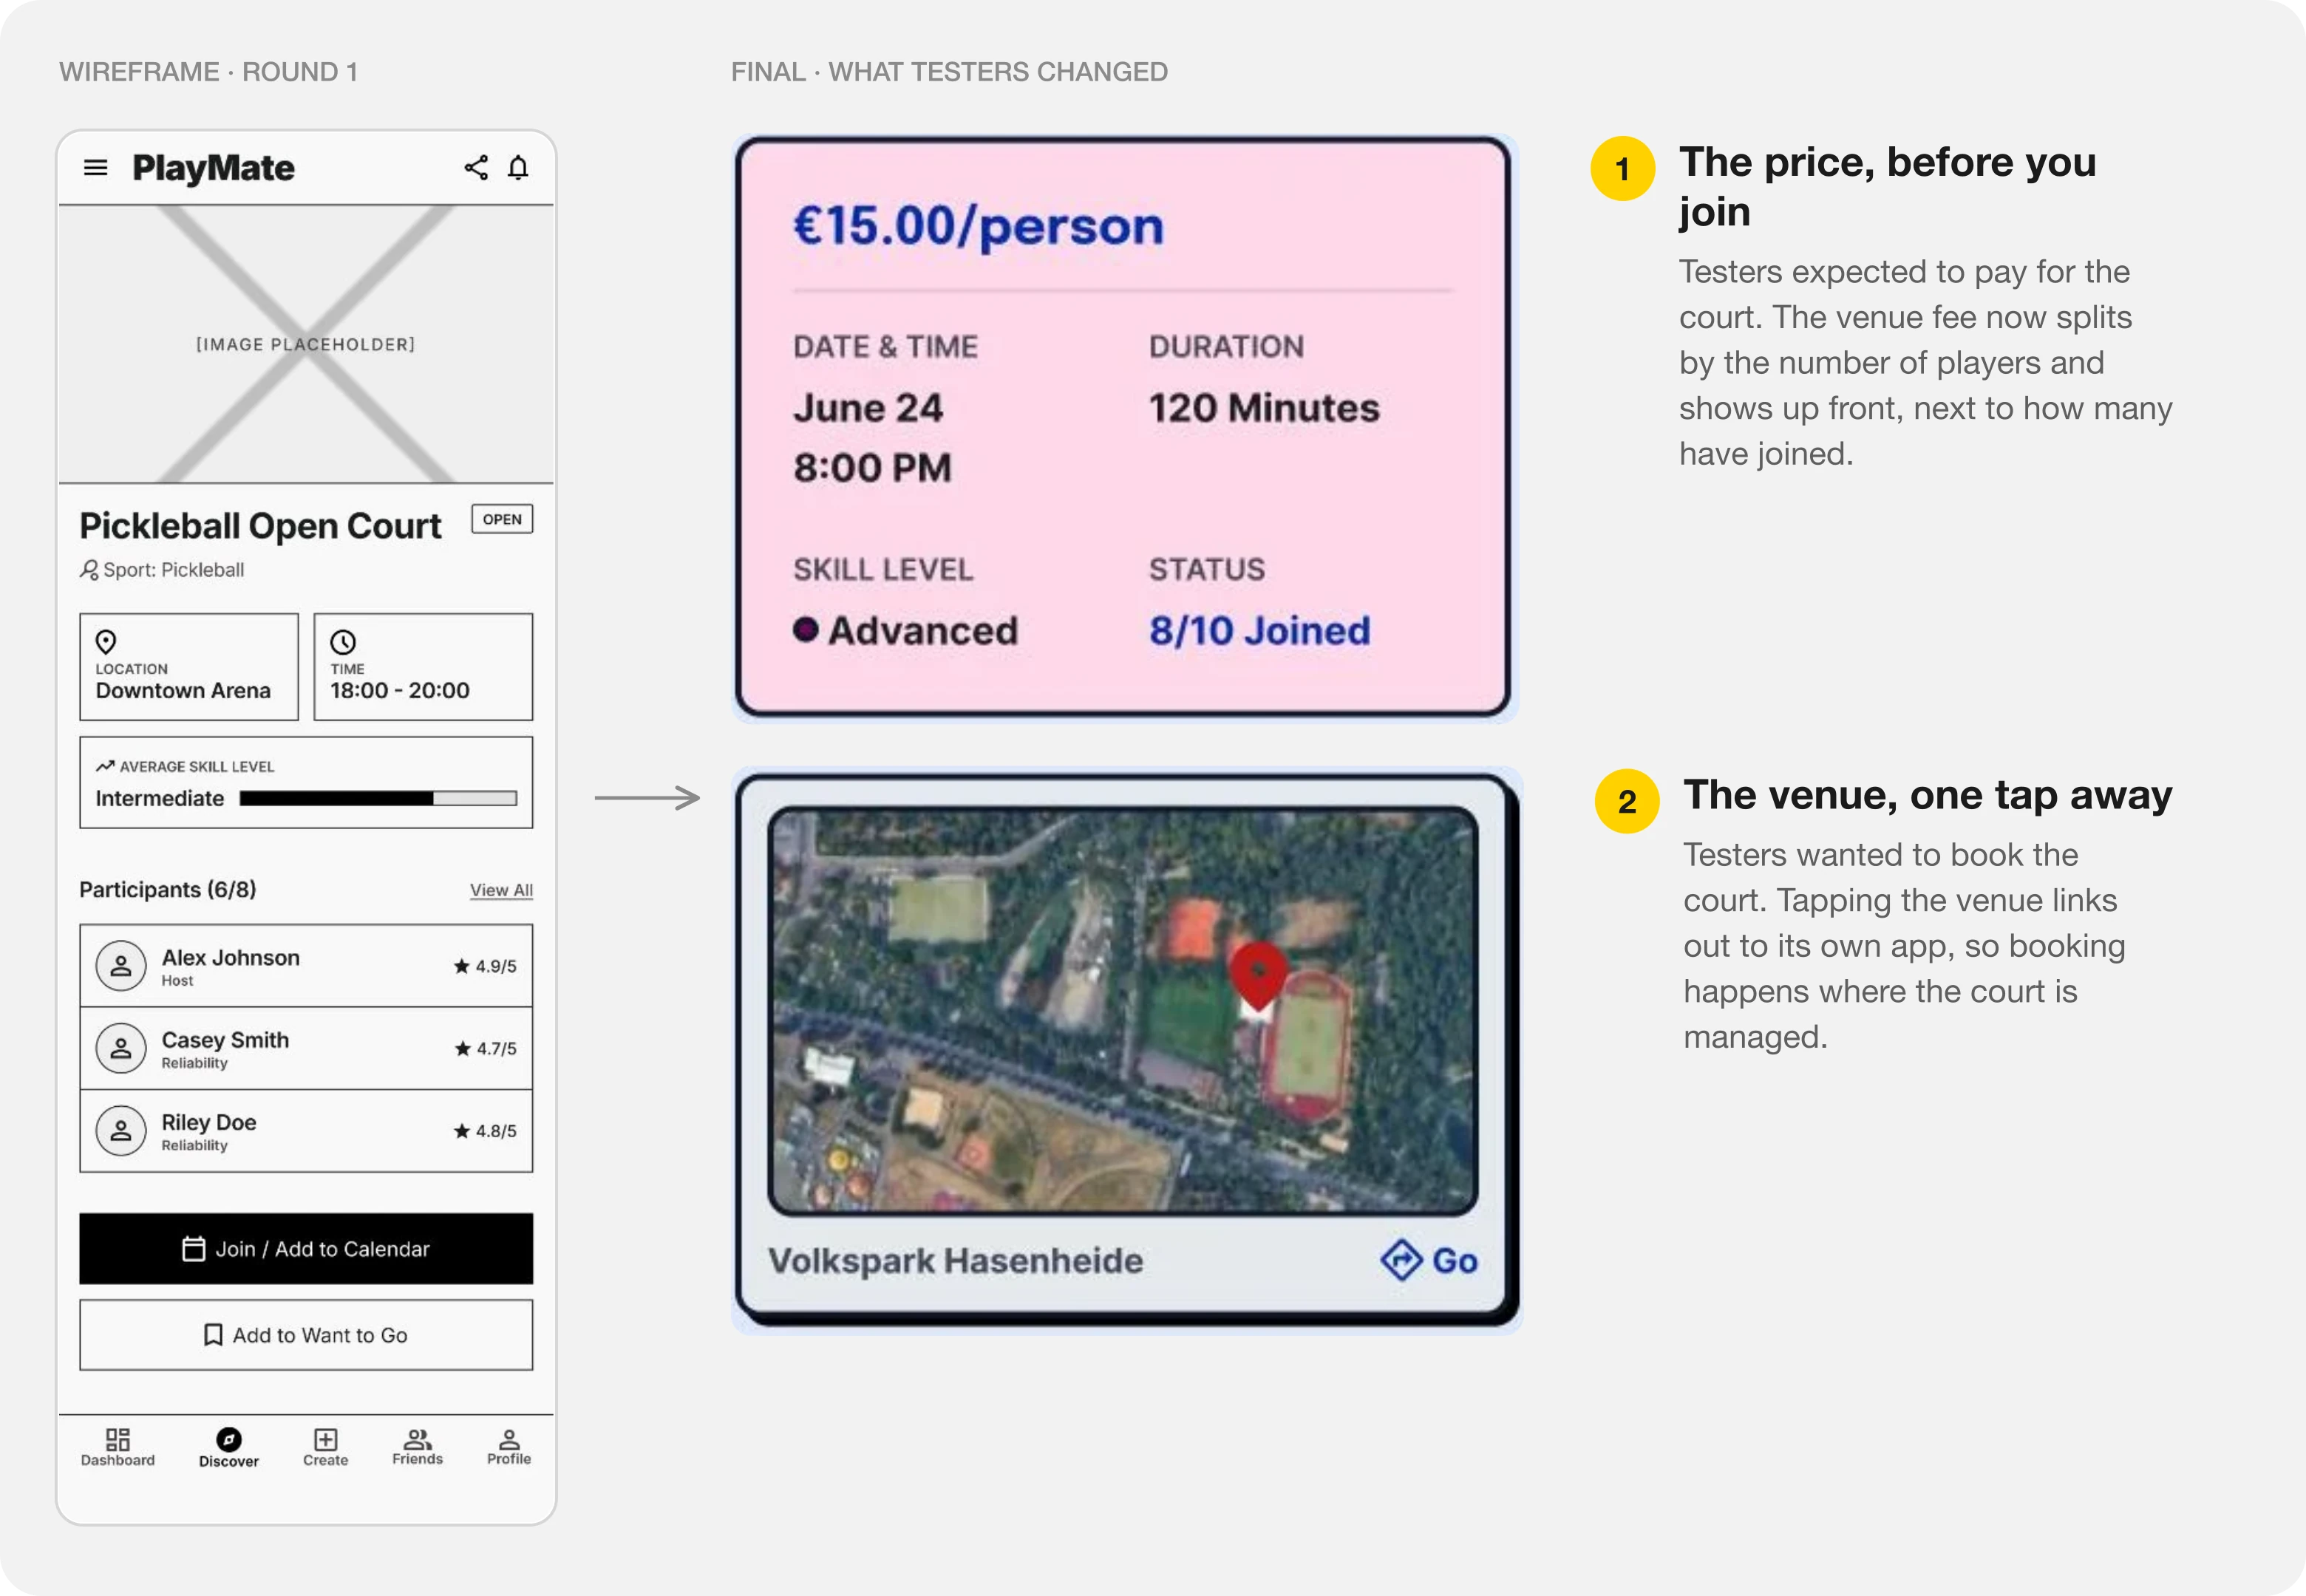Click the directions icon beside Go
Viewport: 2306px width, 1596px height.
[x=1401, y=1260]
